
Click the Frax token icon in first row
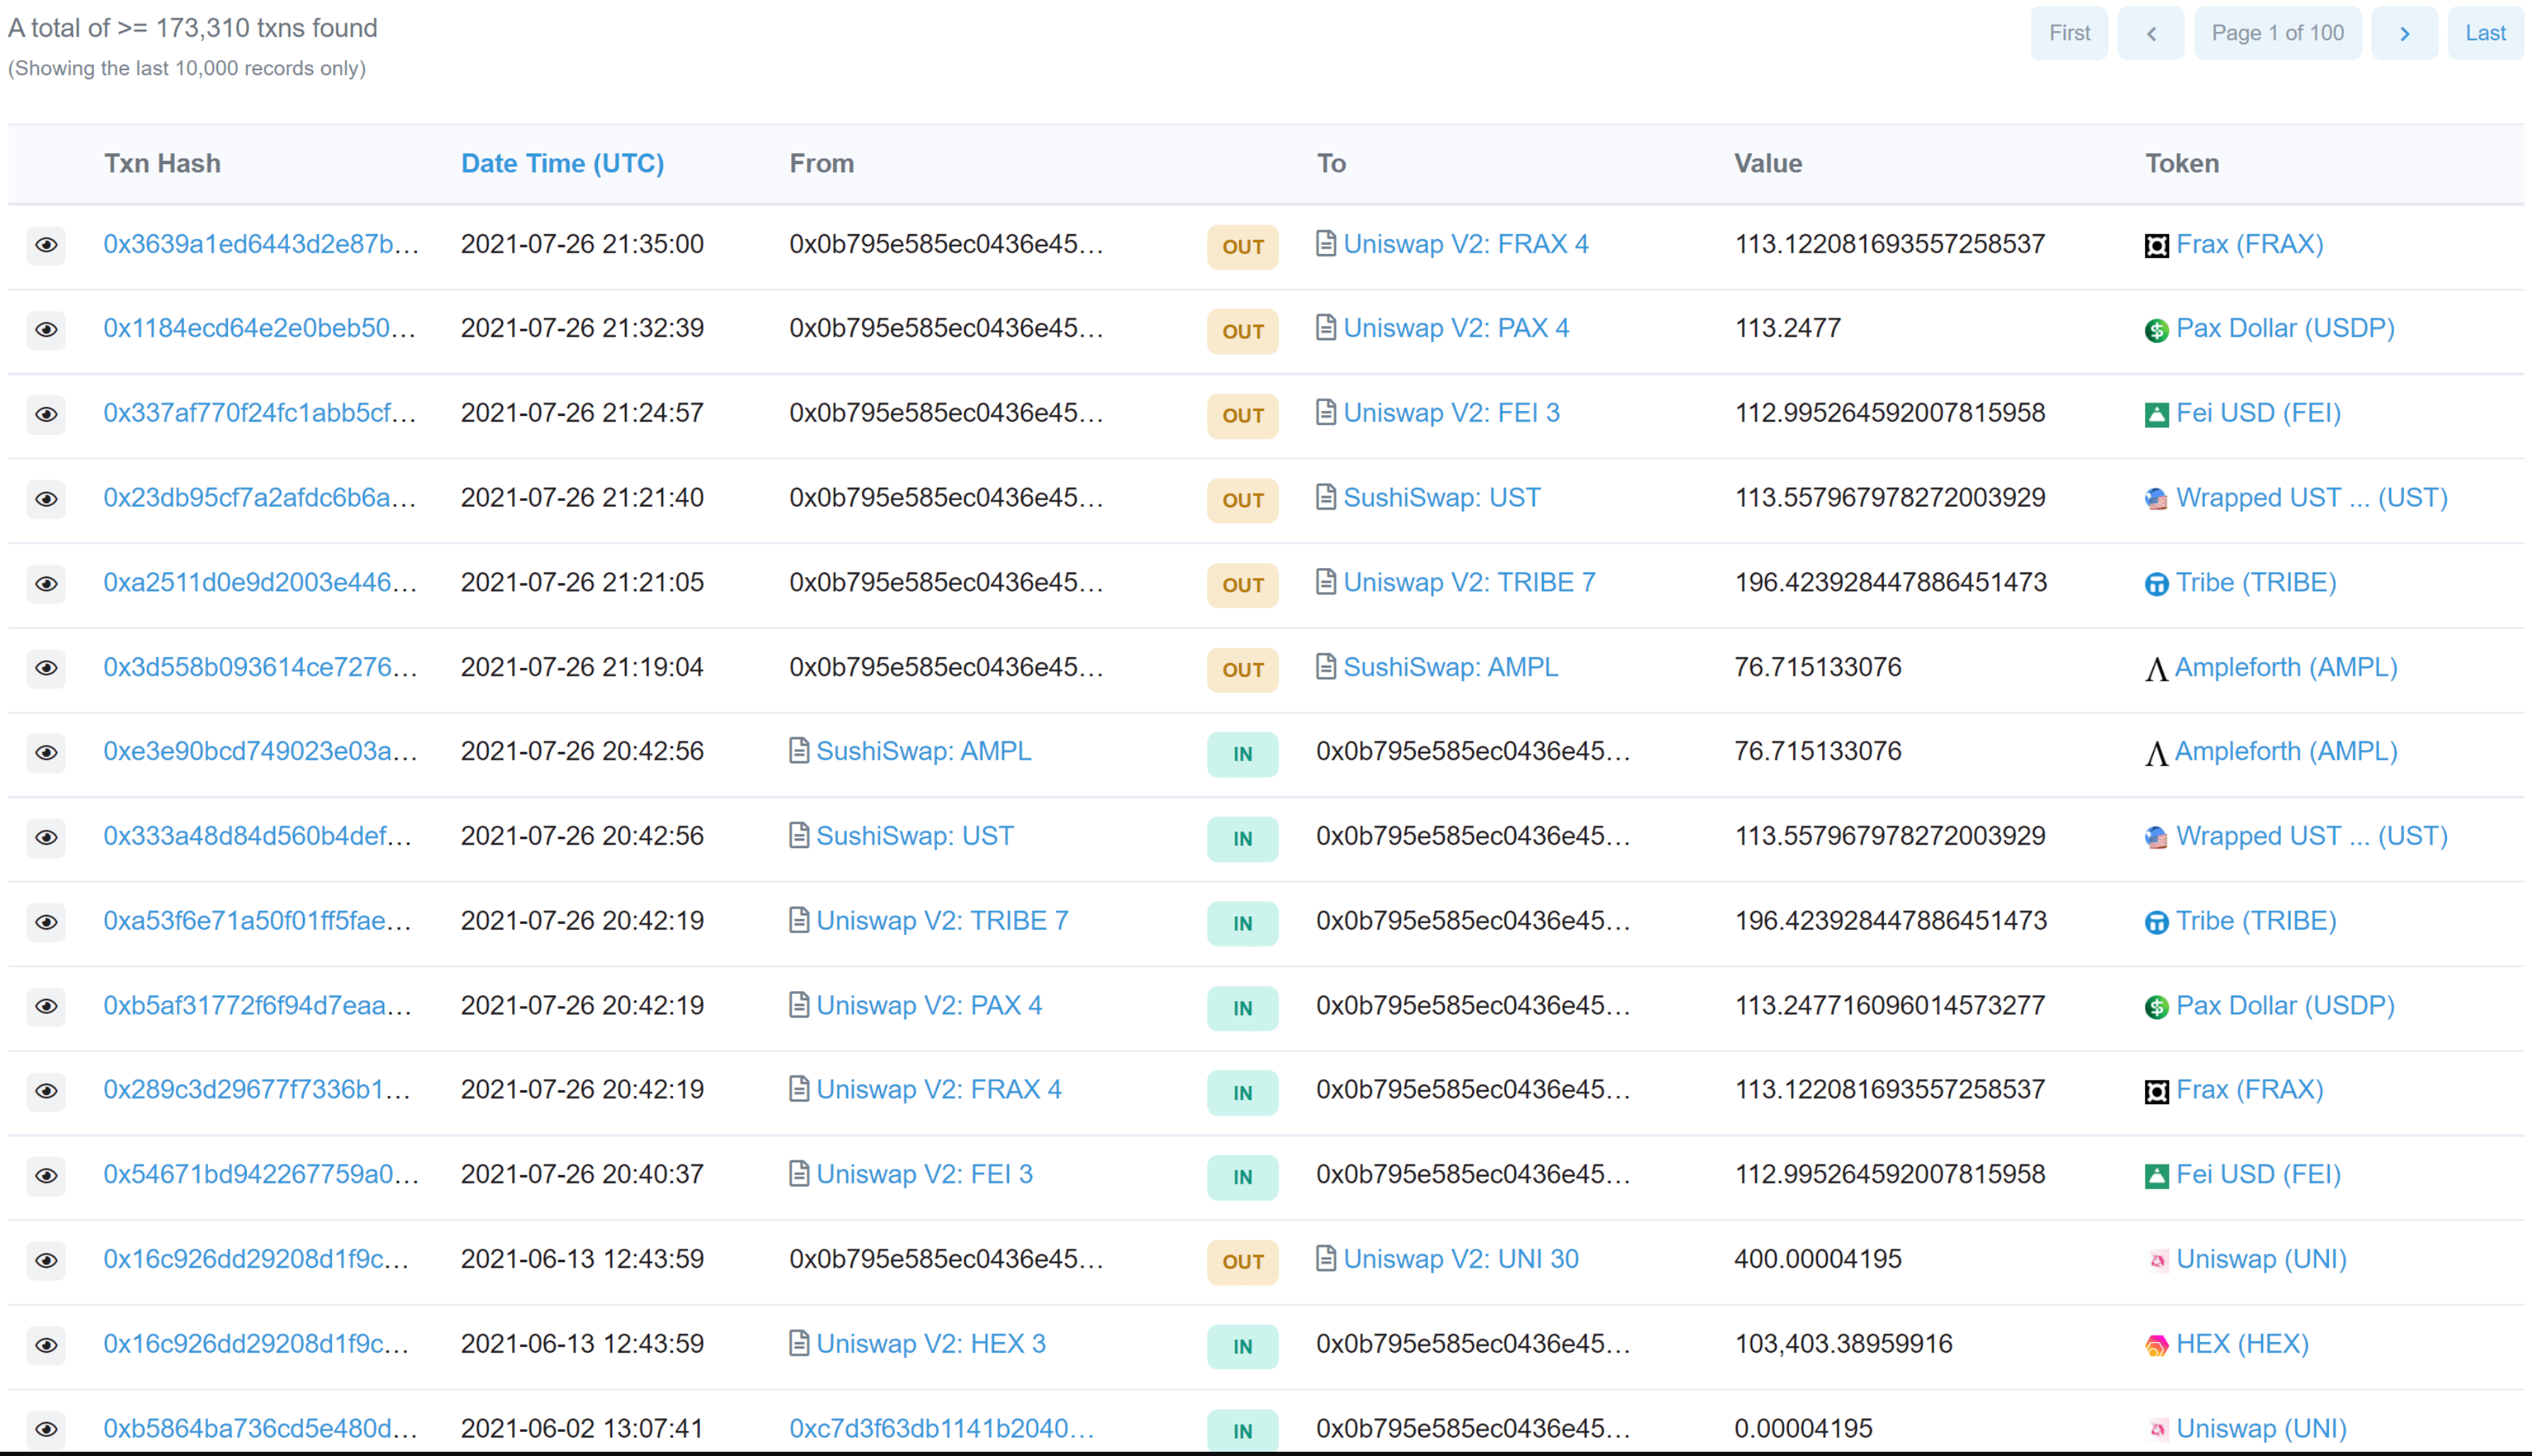pos(2156,246)
